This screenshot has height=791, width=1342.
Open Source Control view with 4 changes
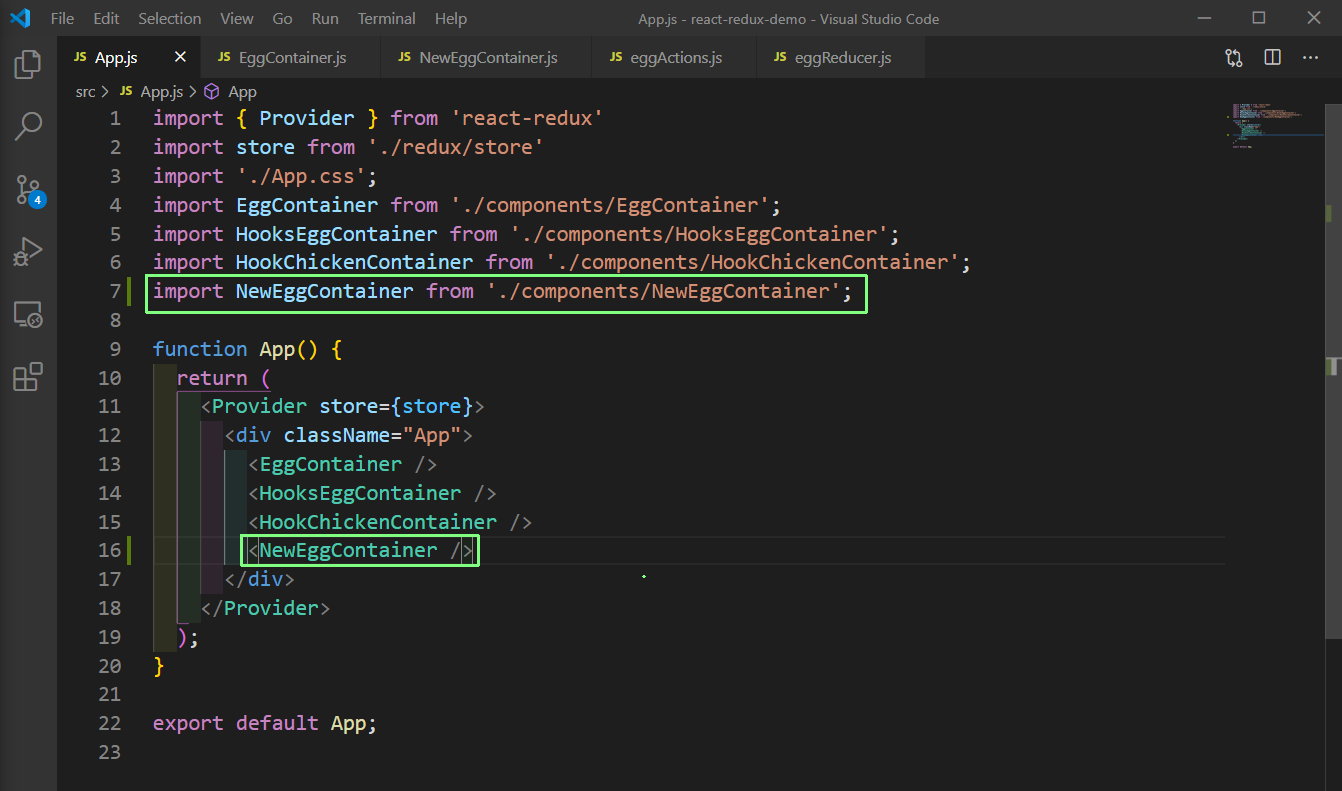[x=28, y=189]
